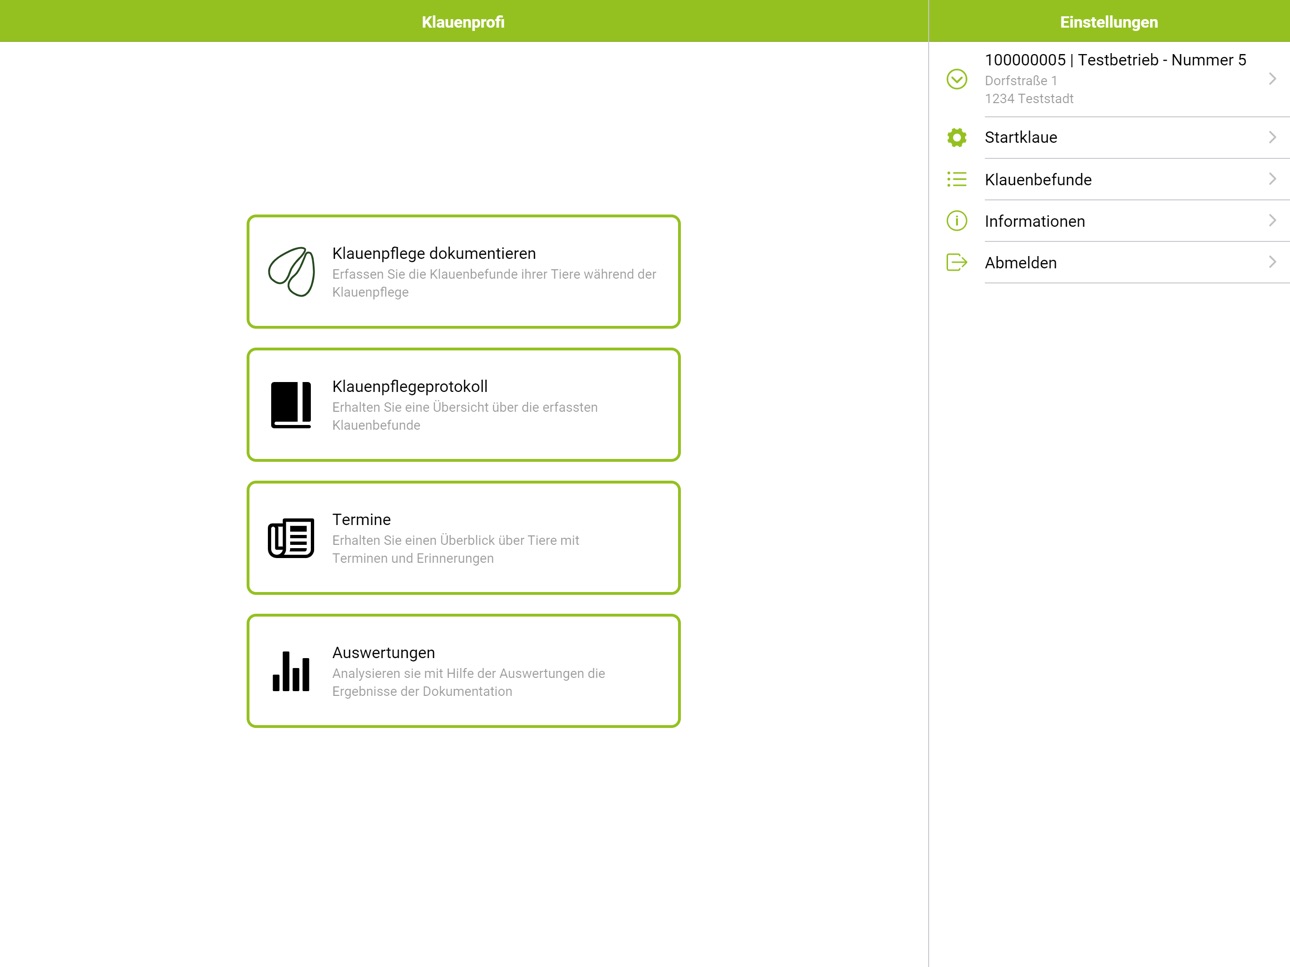Expand Startklaue via its right chevron
Viewport: 1290px width, 967px height.
[x=1272, y=138]
